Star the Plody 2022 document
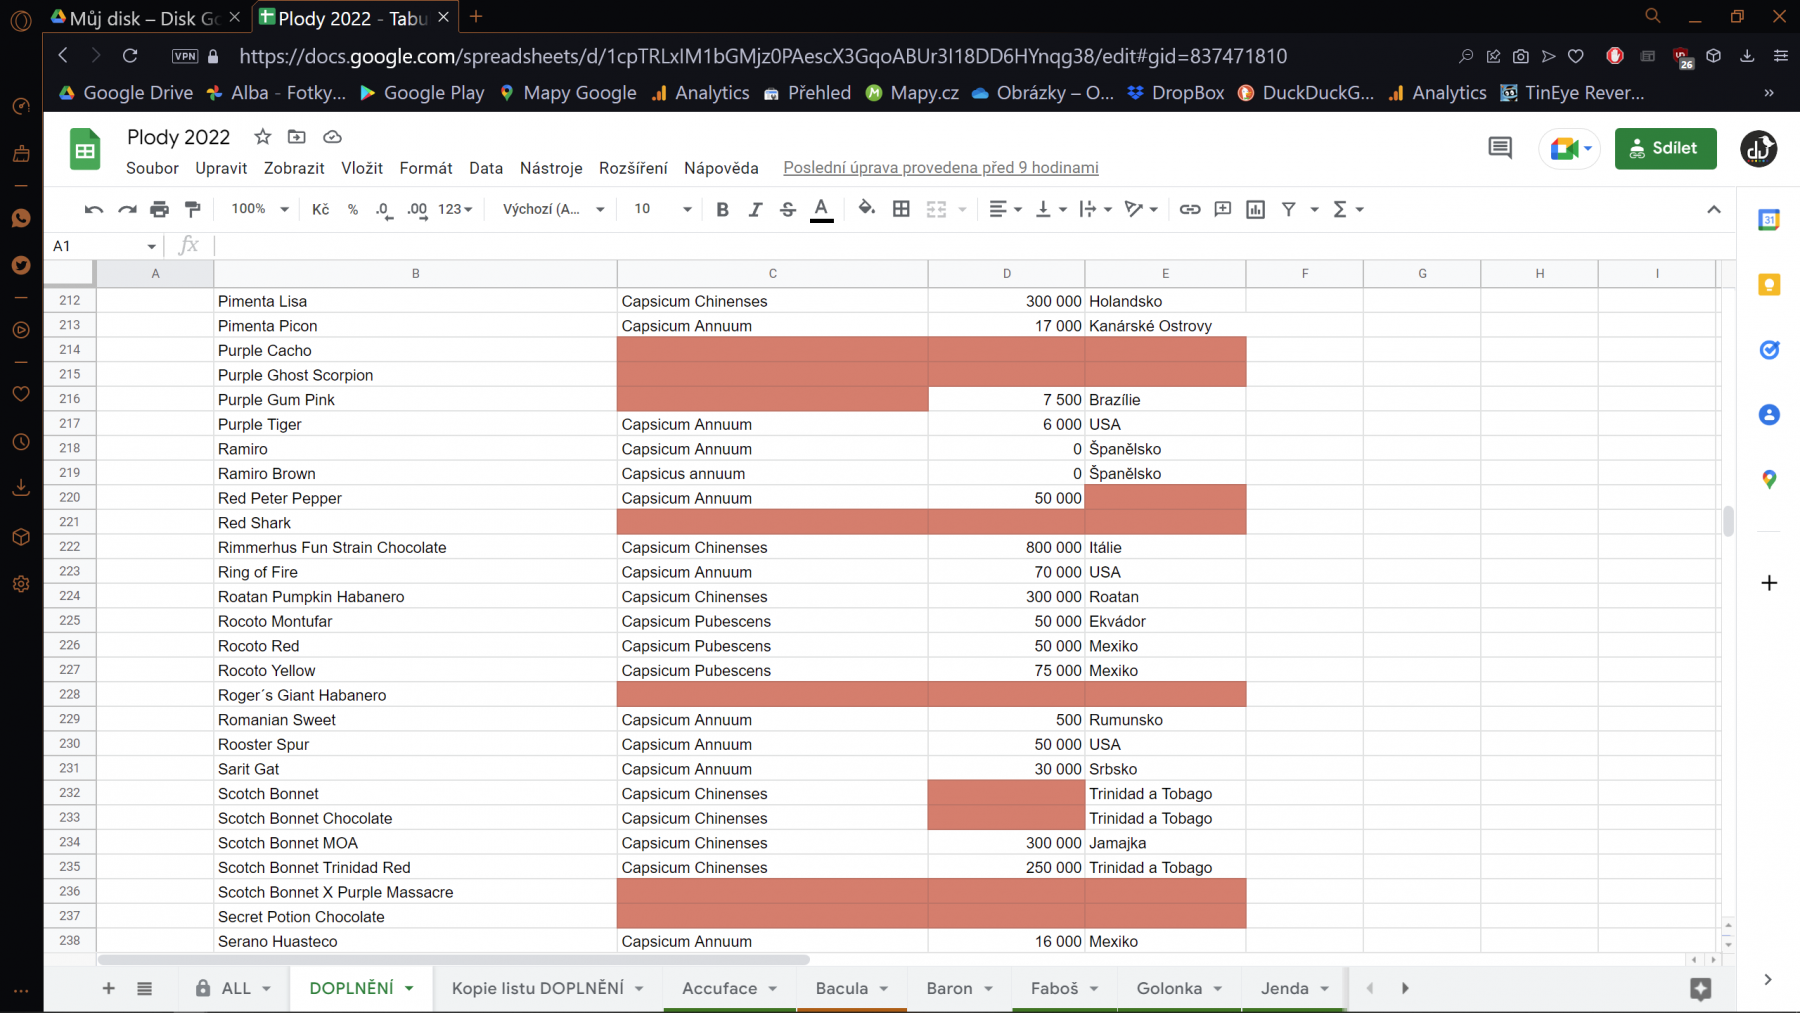Screen dimensions: 1800x1013 (263, 137)
